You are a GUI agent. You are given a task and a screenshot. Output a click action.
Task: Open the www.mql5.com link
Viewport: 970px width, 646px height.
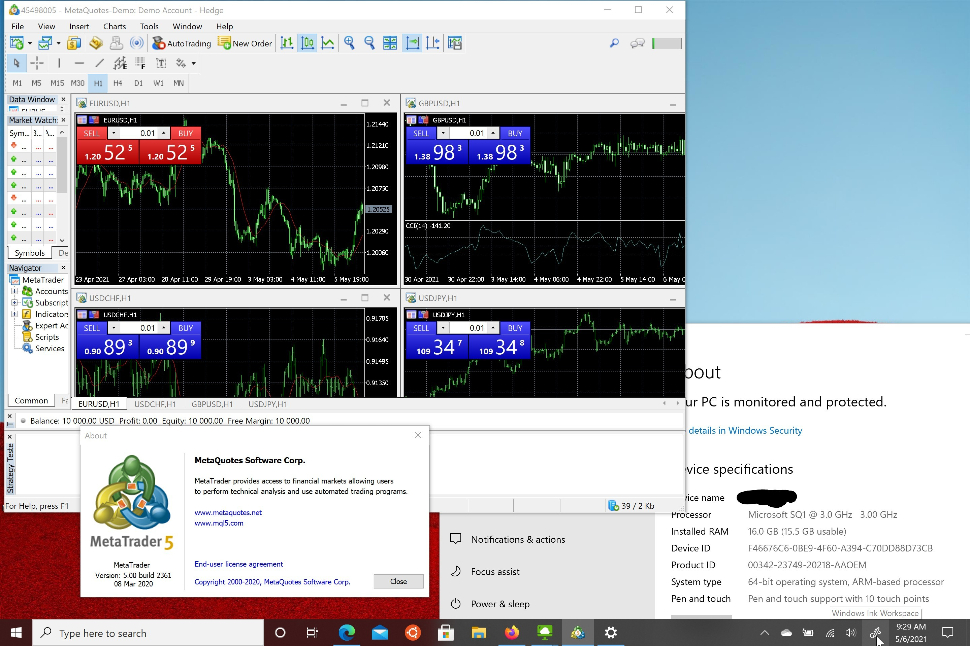click(x=219, y=523)
